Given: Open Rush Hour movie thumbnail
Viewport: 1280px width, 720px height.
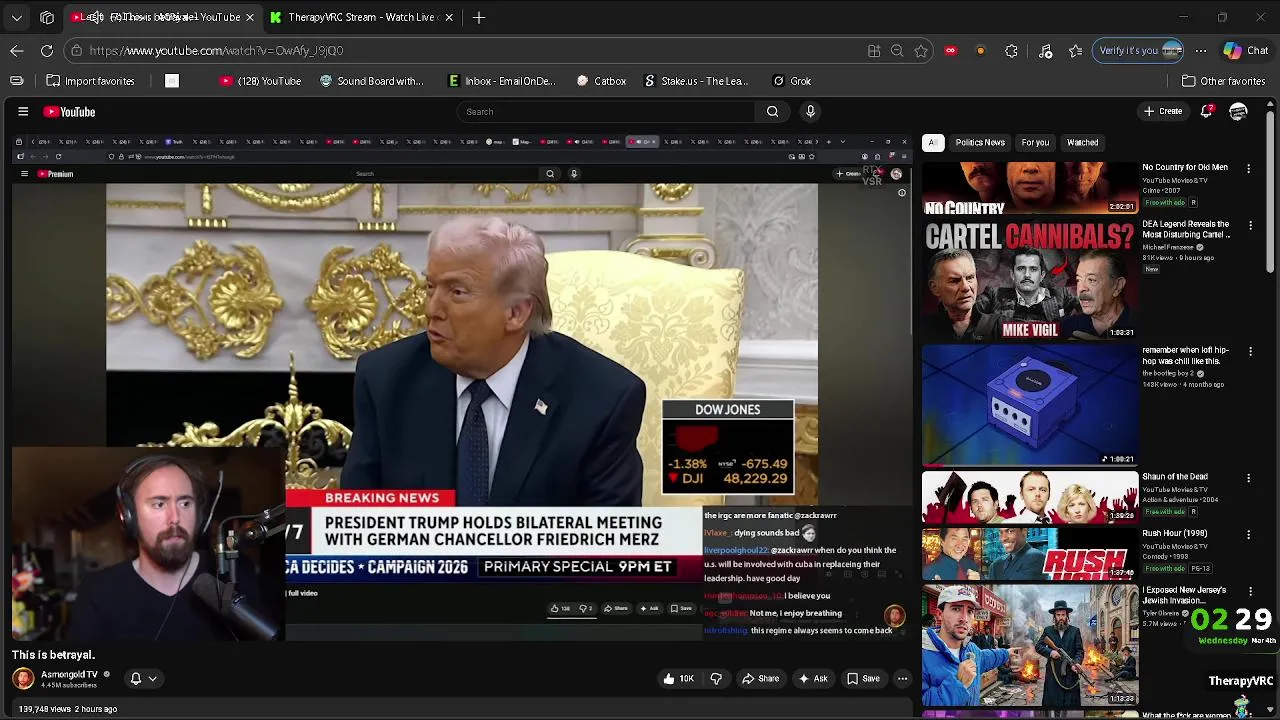Looking at the screenshot, I should pyautogui.click(x=1030, y=554).
